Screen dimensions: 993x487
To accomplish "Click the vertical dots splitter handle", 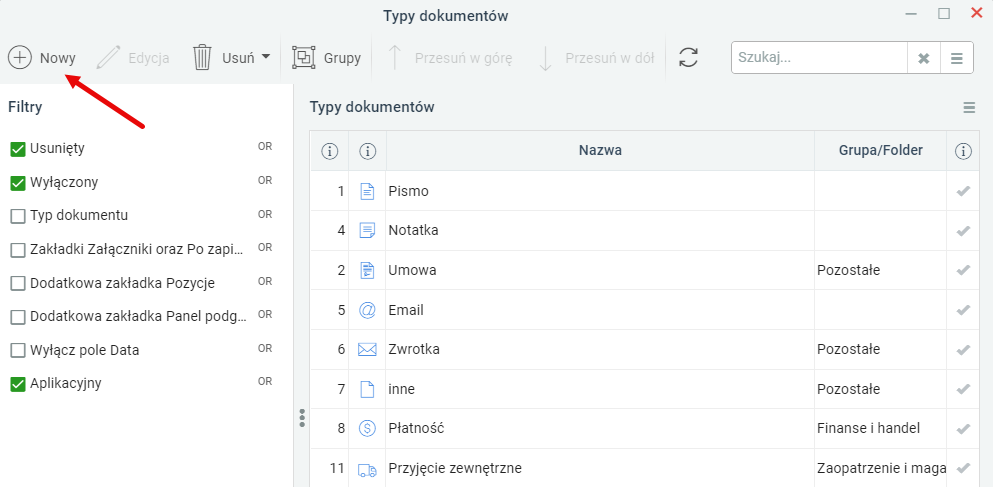I will (x=302, y=418).
